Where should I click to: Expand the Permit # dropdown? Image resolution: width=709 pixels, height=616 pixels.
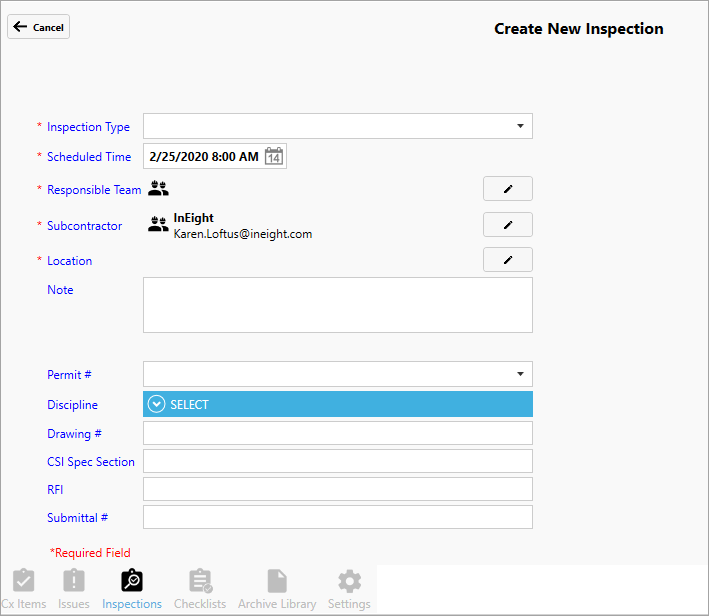coord(520,374)
